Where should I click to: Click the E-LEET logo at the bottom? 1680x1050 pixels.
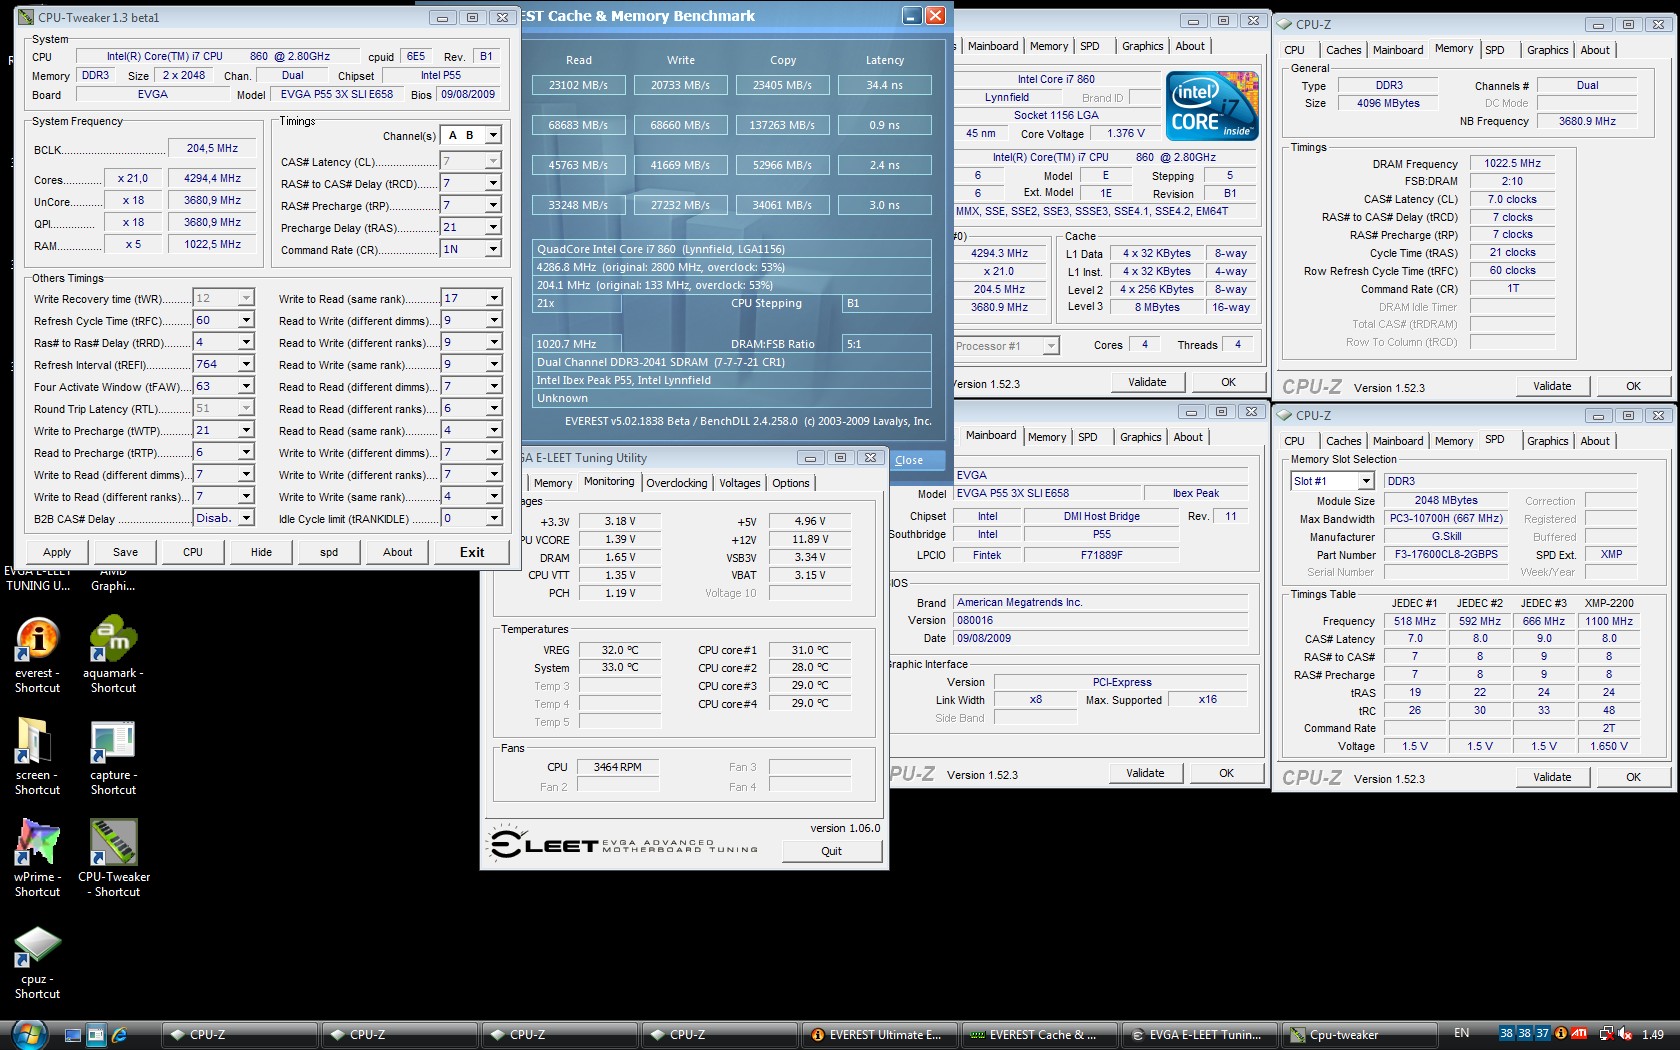624,845
